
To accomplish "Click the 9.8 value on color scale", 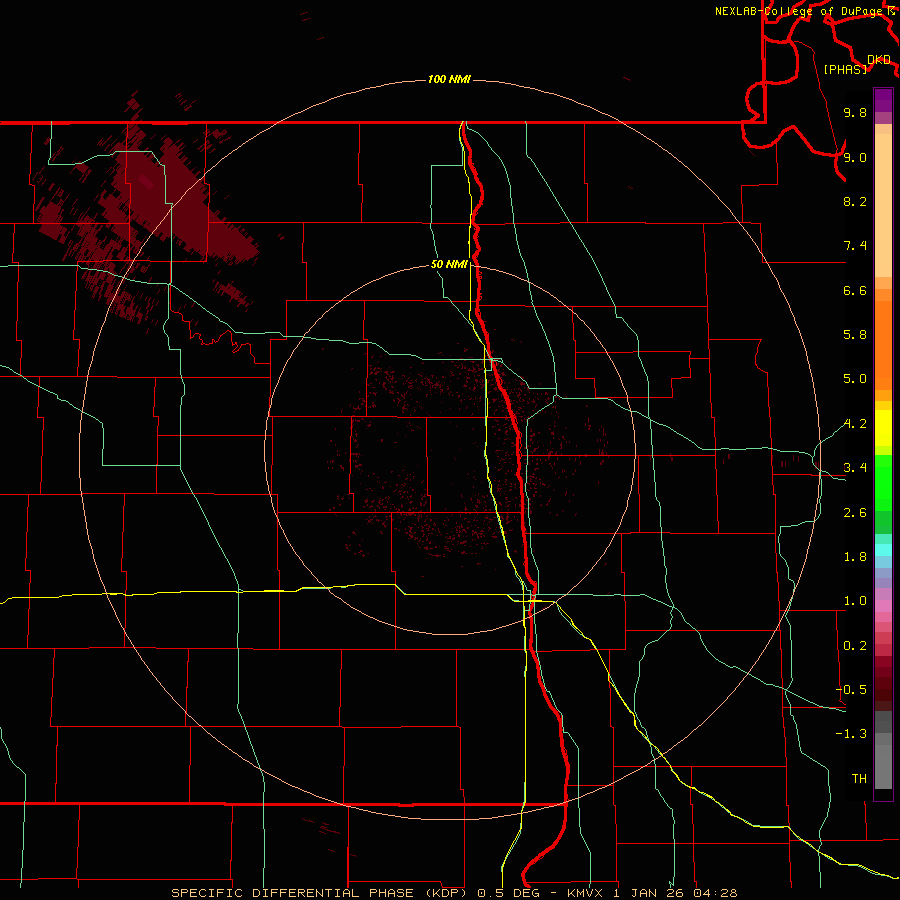I will 855,112.
